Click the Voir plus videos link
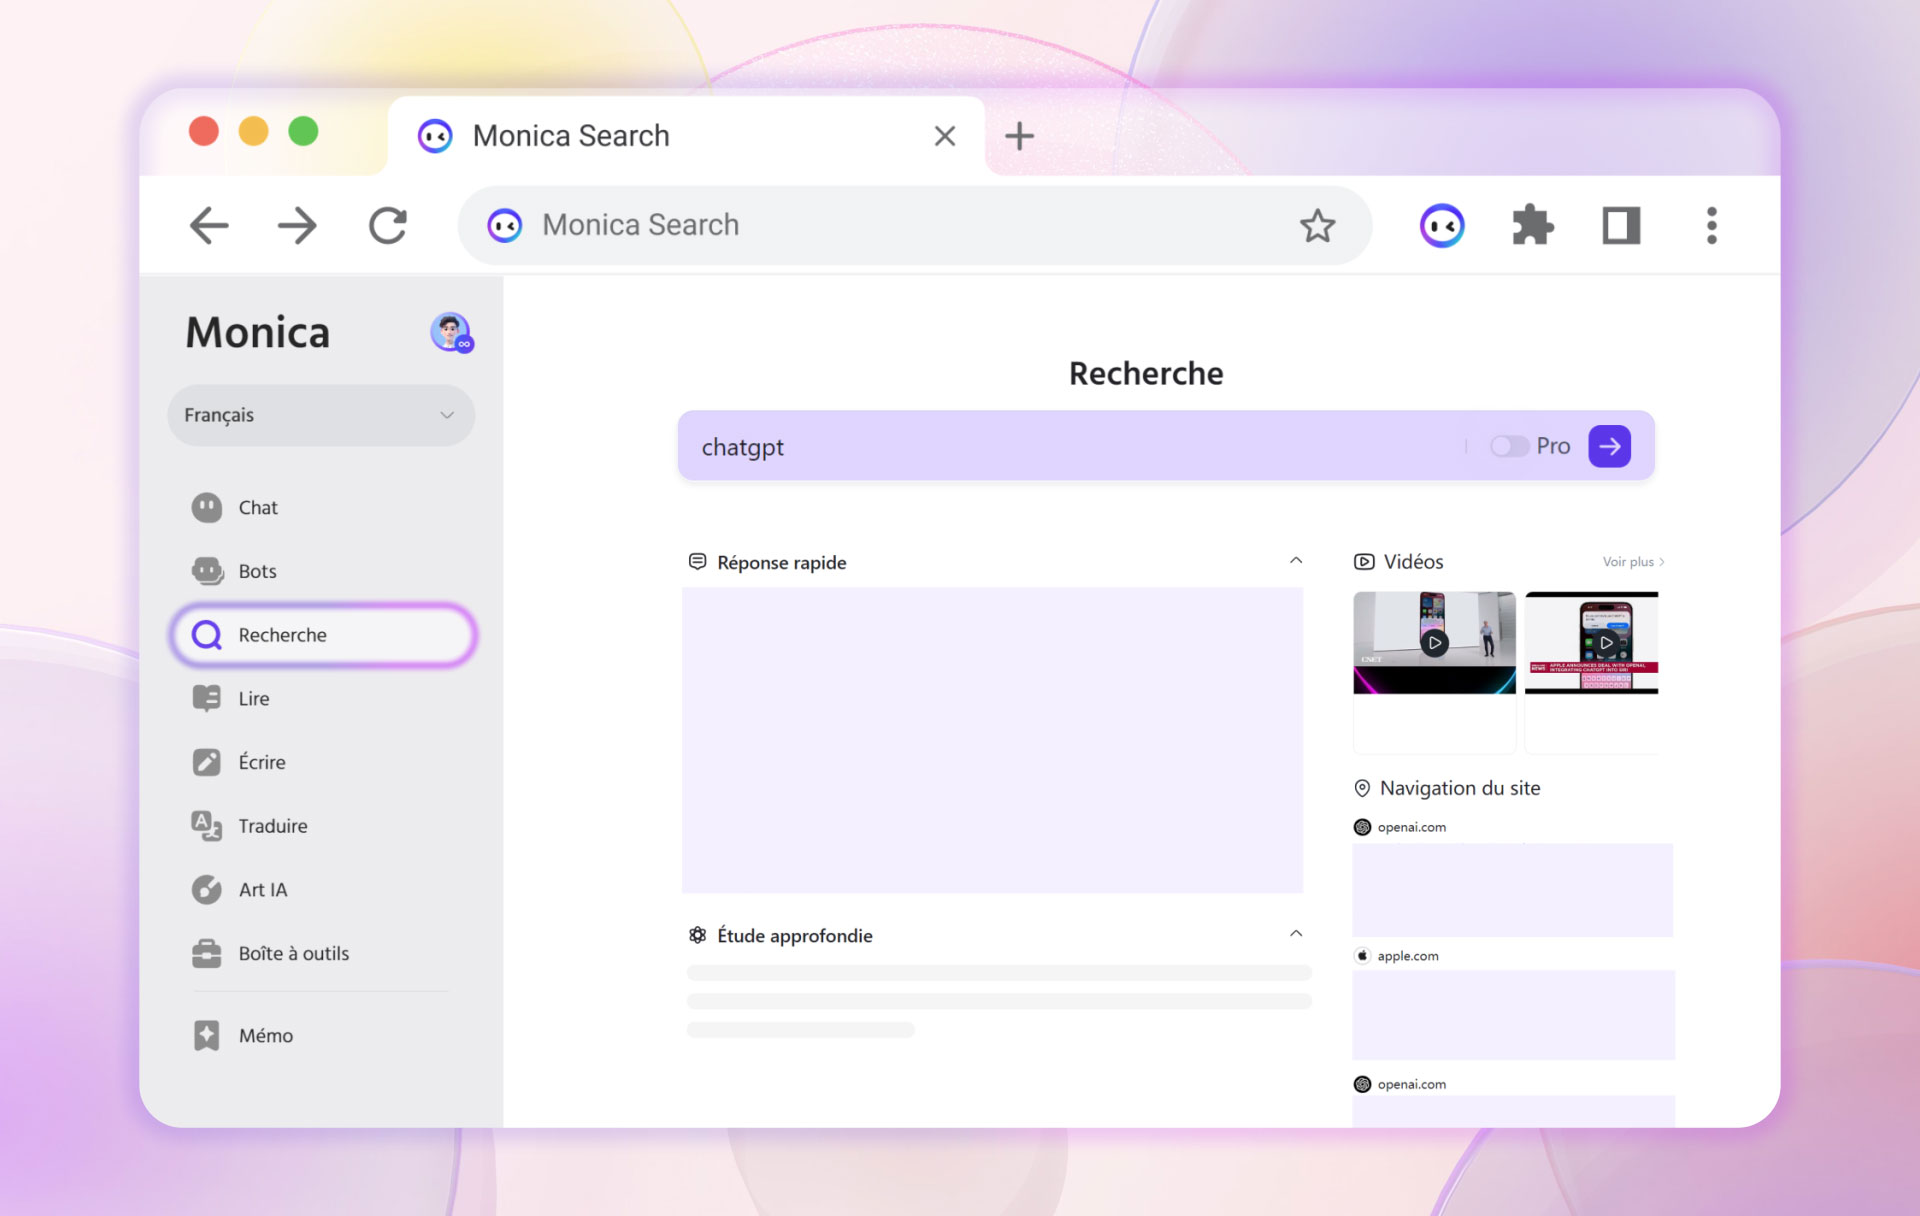 1632,562
